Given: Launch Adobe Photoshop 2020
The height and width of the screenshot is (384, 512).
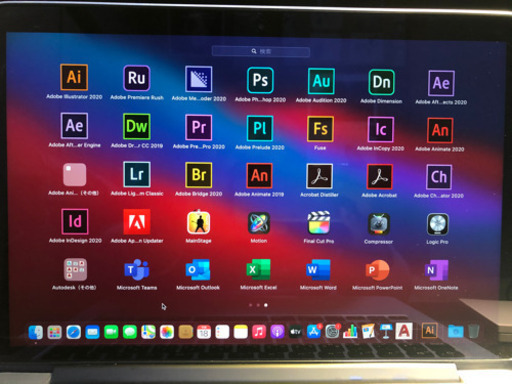Looking at the screenshot, I should click(x=260, y=80).
